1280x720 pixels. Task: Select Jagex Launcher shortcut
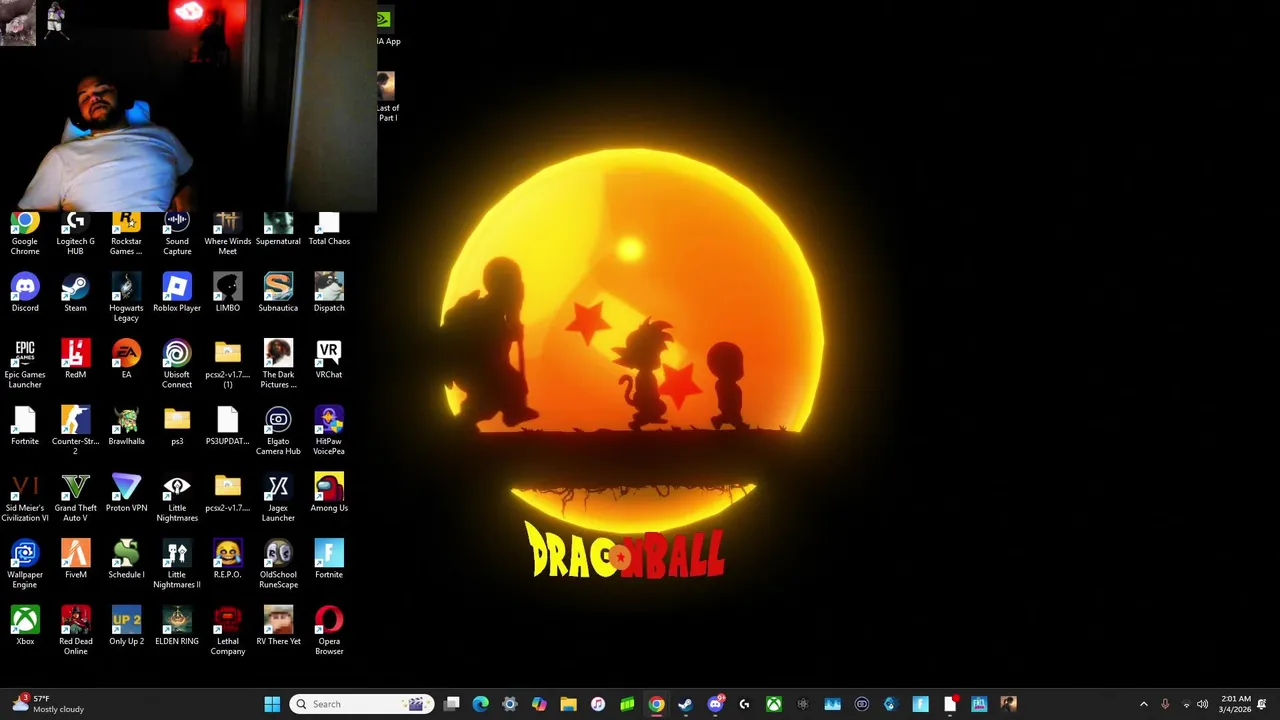[x=278, y=498]
